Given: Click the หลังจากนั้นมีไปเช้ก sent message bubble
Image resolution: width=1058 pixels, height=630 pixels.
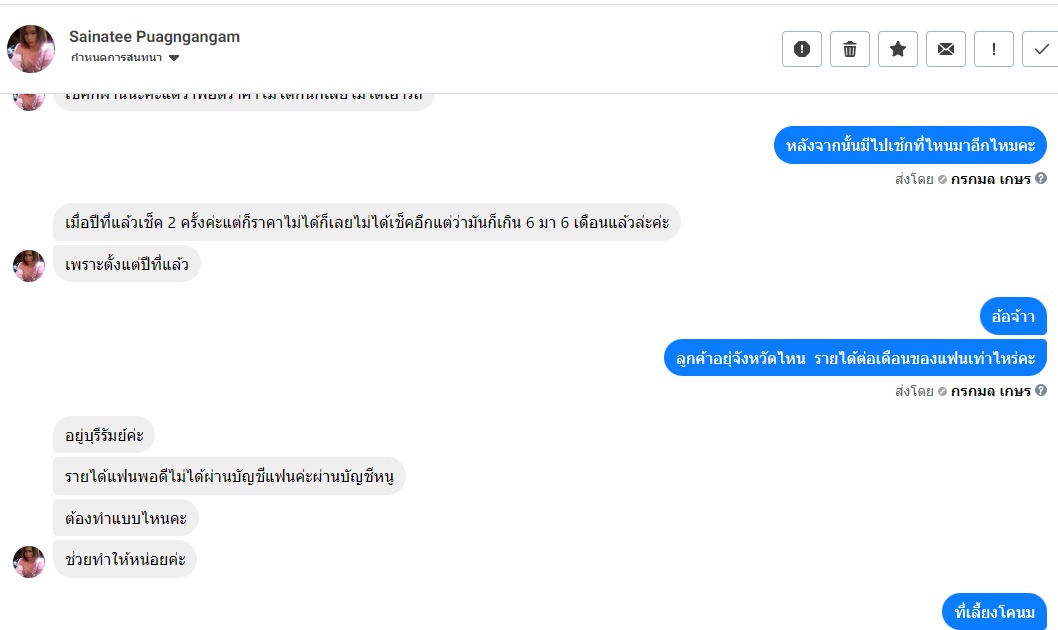Looking at the screenshot, I should (910, 146).
